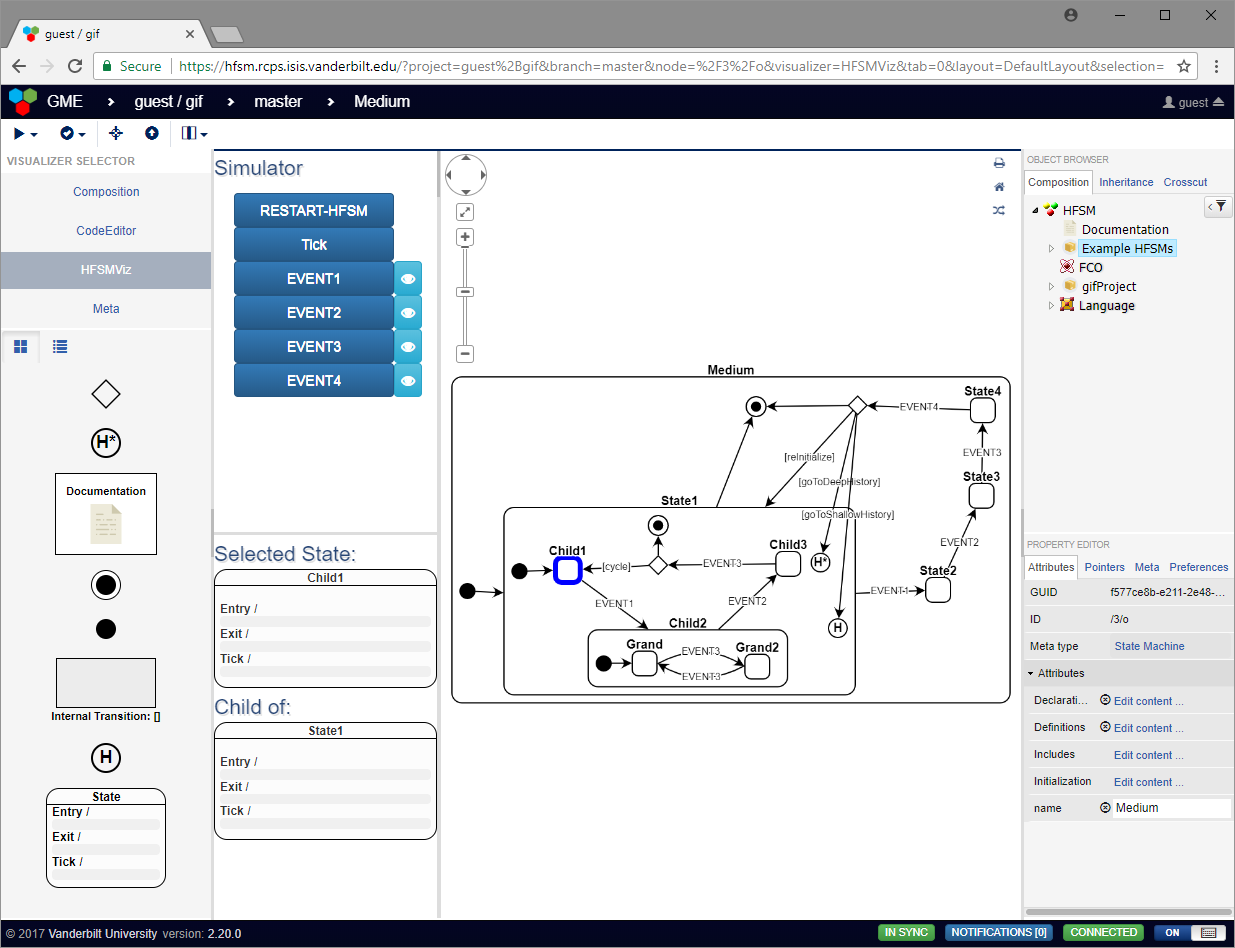Open the Composition visualizer

(x=106, y=192)
